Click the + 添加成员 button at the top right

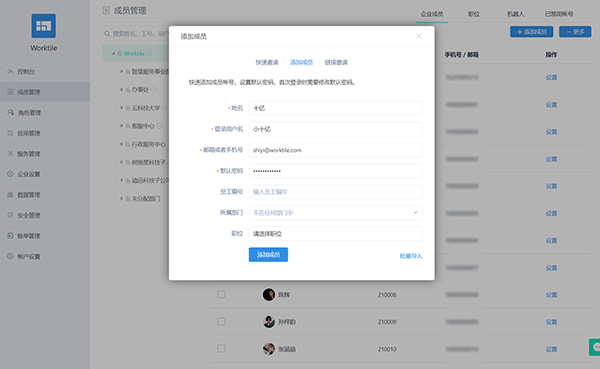[x=532, y=32]
